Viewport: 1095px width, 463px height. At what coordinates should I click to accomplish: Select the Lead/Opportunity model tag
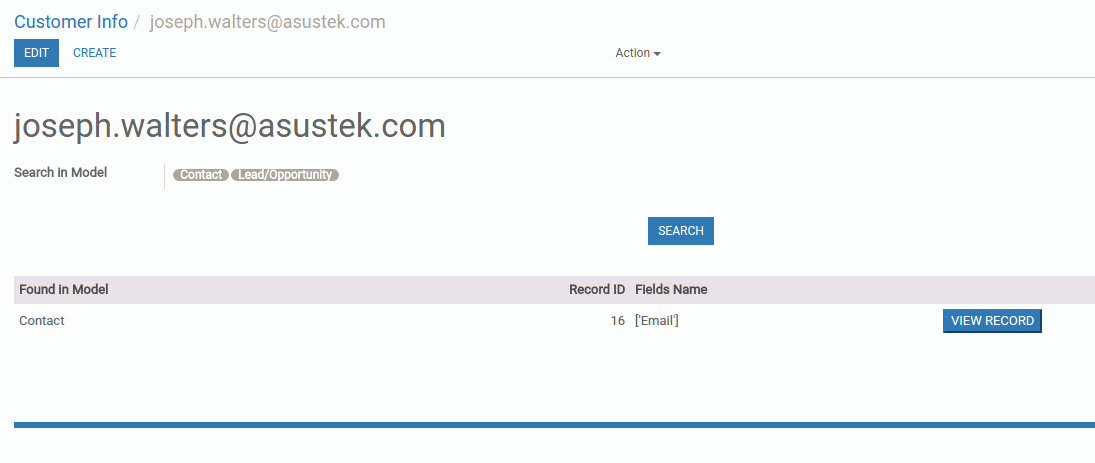click(x=285, y=175)
